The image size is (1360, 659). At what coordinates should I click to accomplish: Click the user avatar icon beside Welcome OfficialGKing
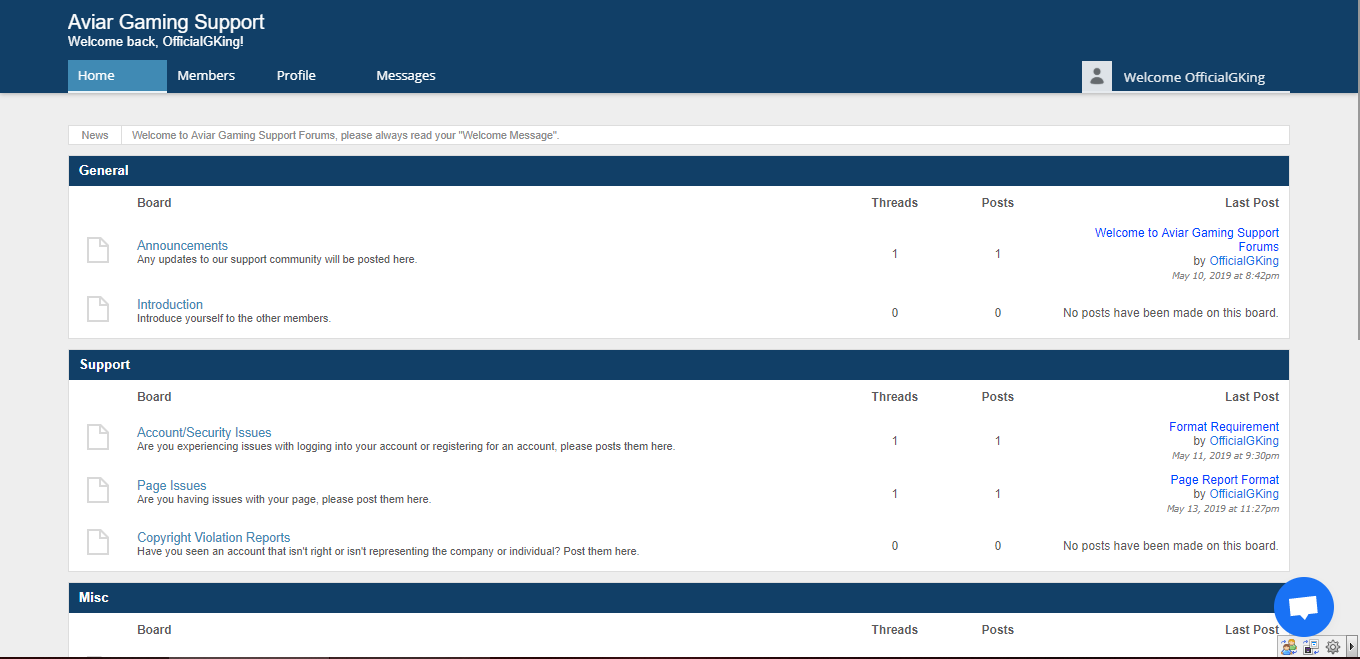click(1097, 76)
